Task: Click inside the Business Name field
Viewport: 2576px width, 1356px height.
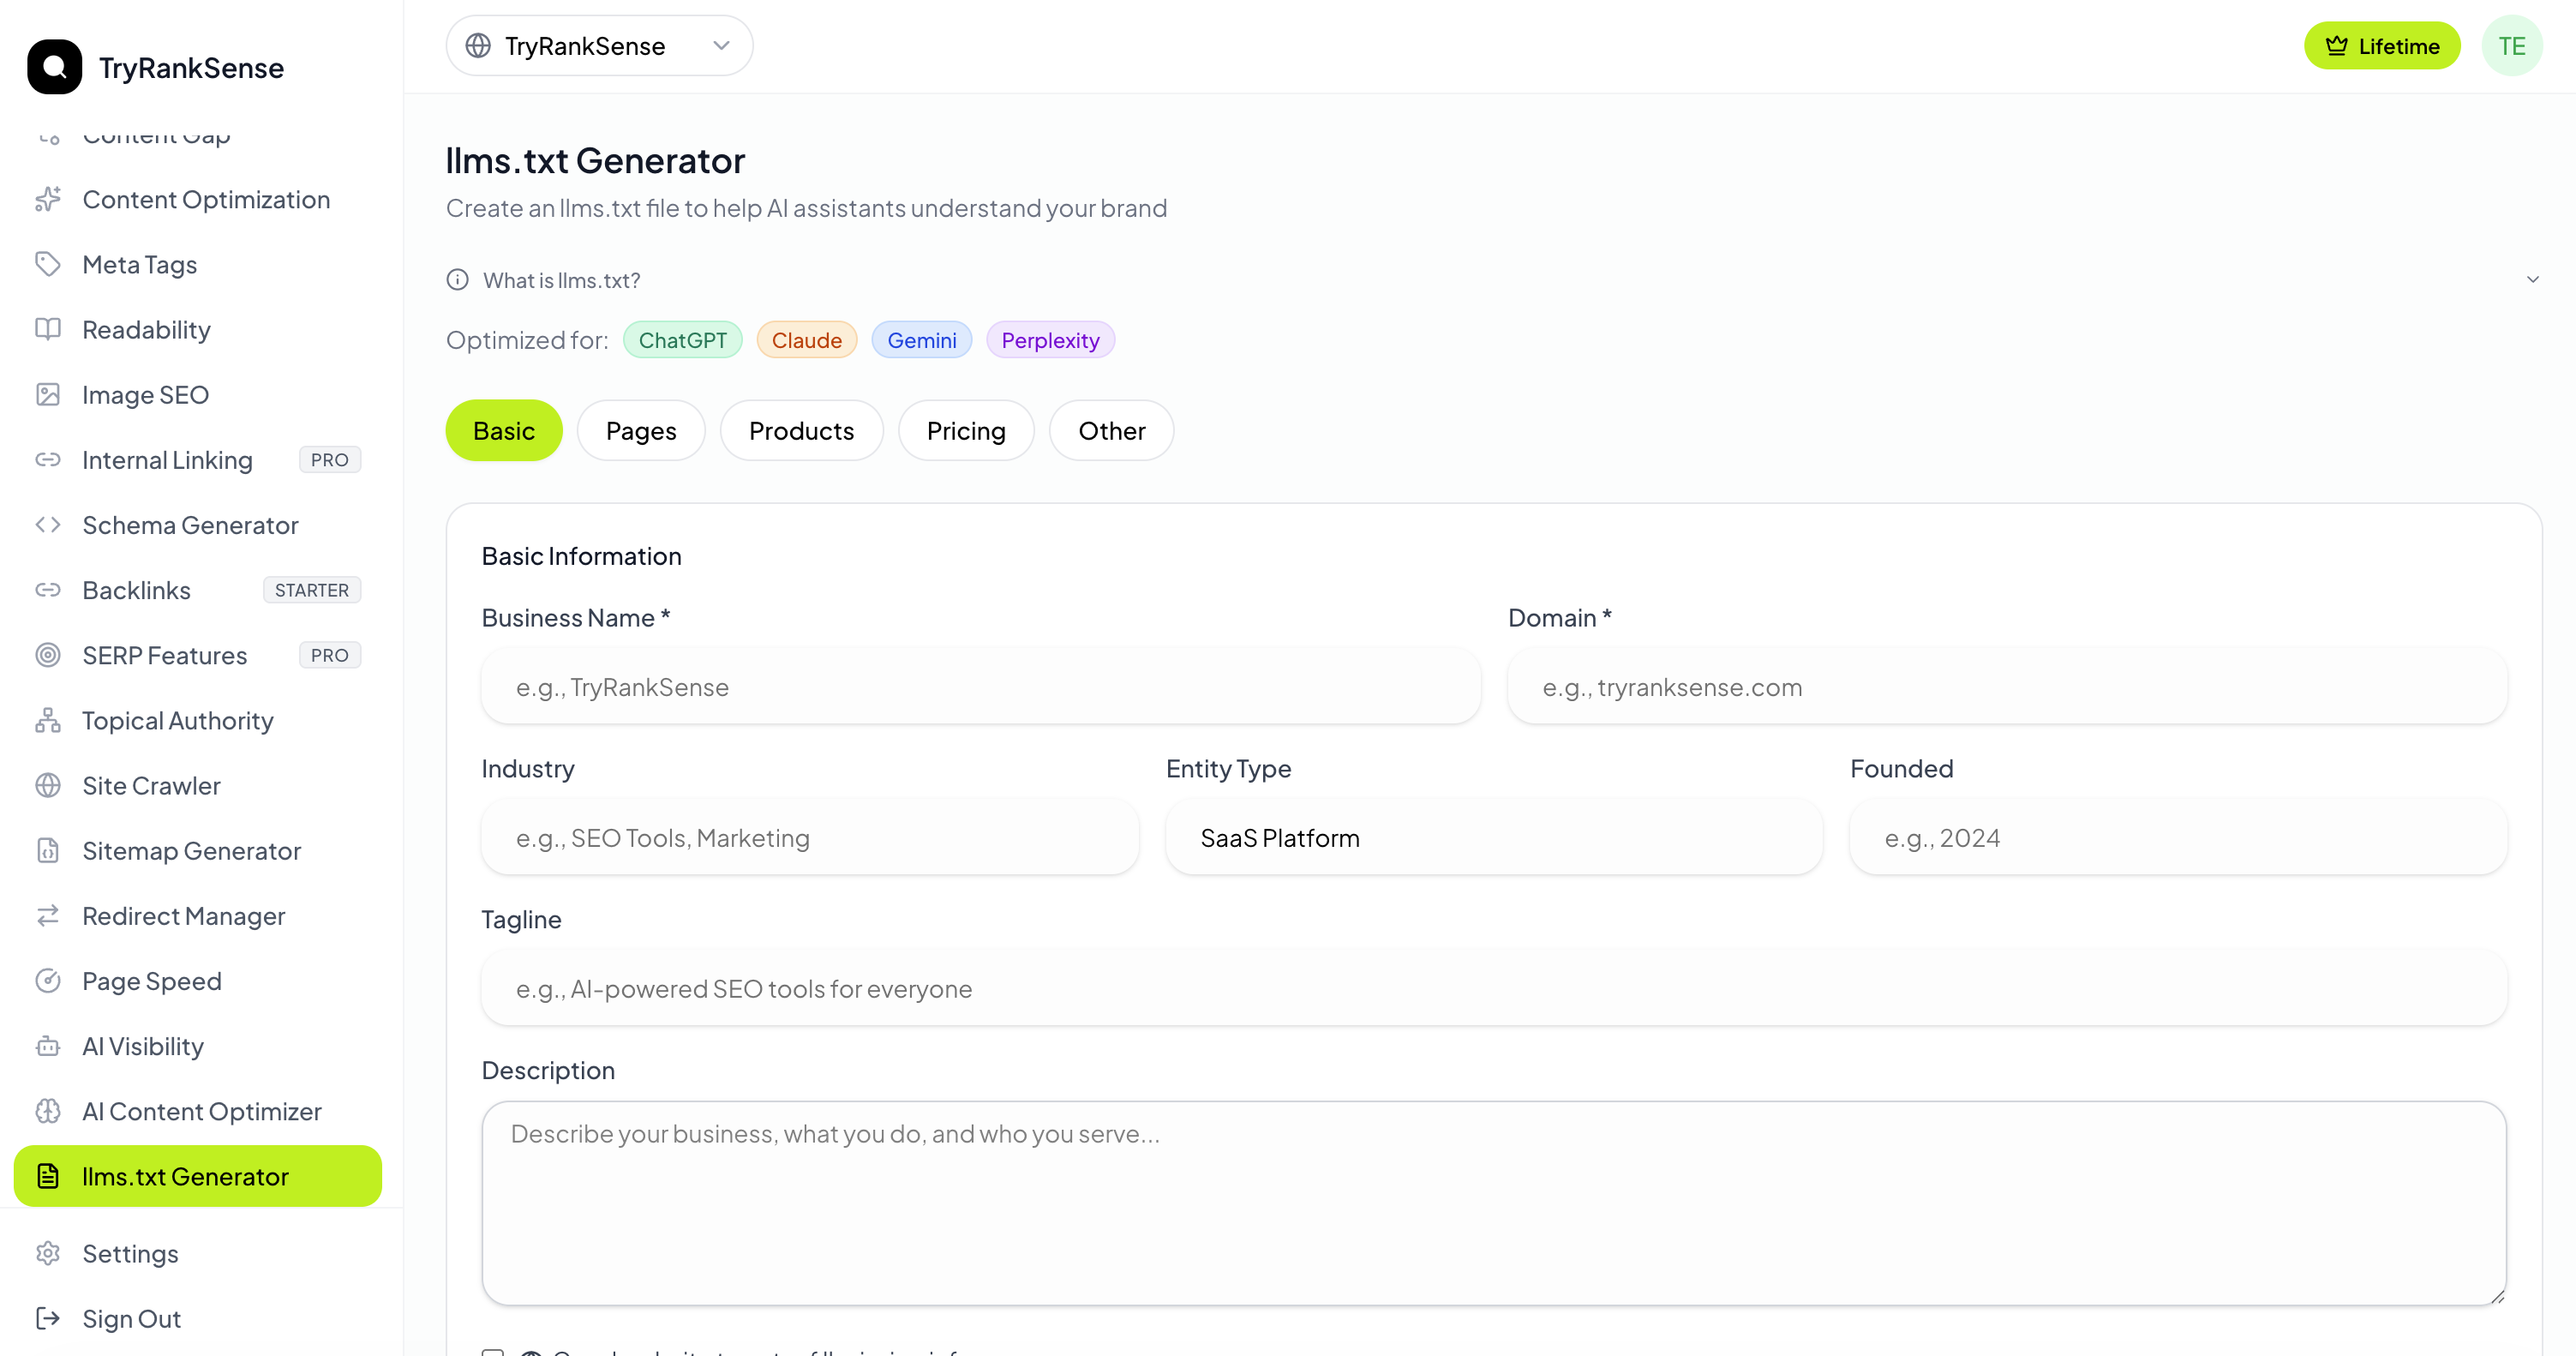Action: (980, 687)
